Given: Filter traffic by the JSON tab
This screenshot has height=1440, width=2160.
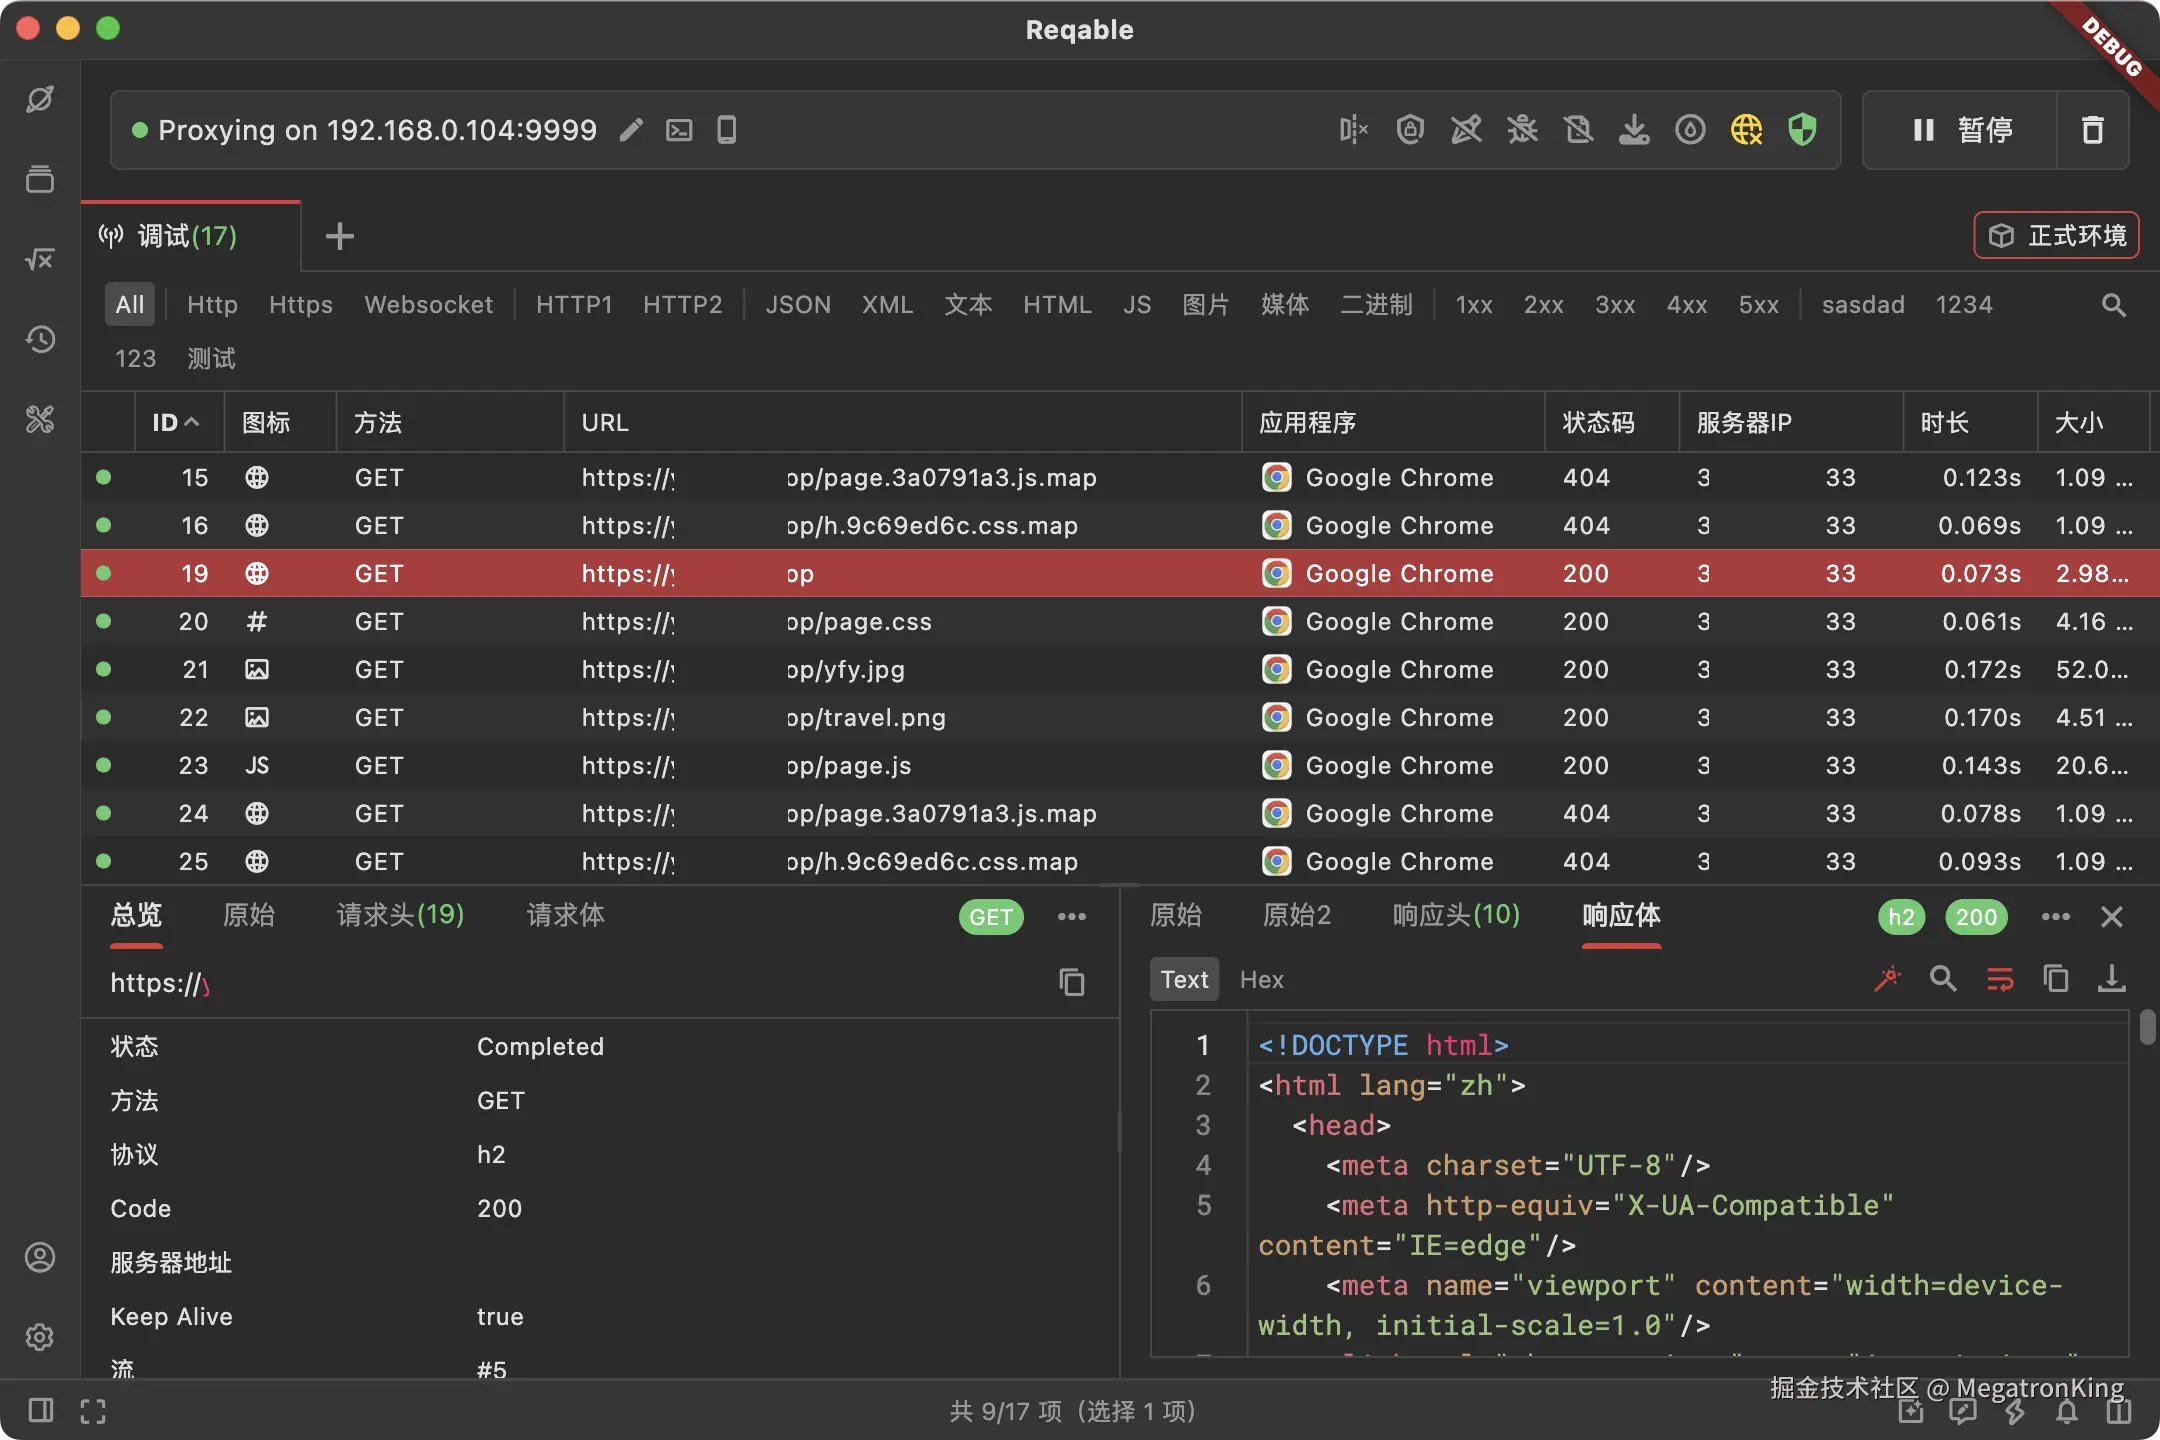Looking at the screenshot, I should coord(797,305).
